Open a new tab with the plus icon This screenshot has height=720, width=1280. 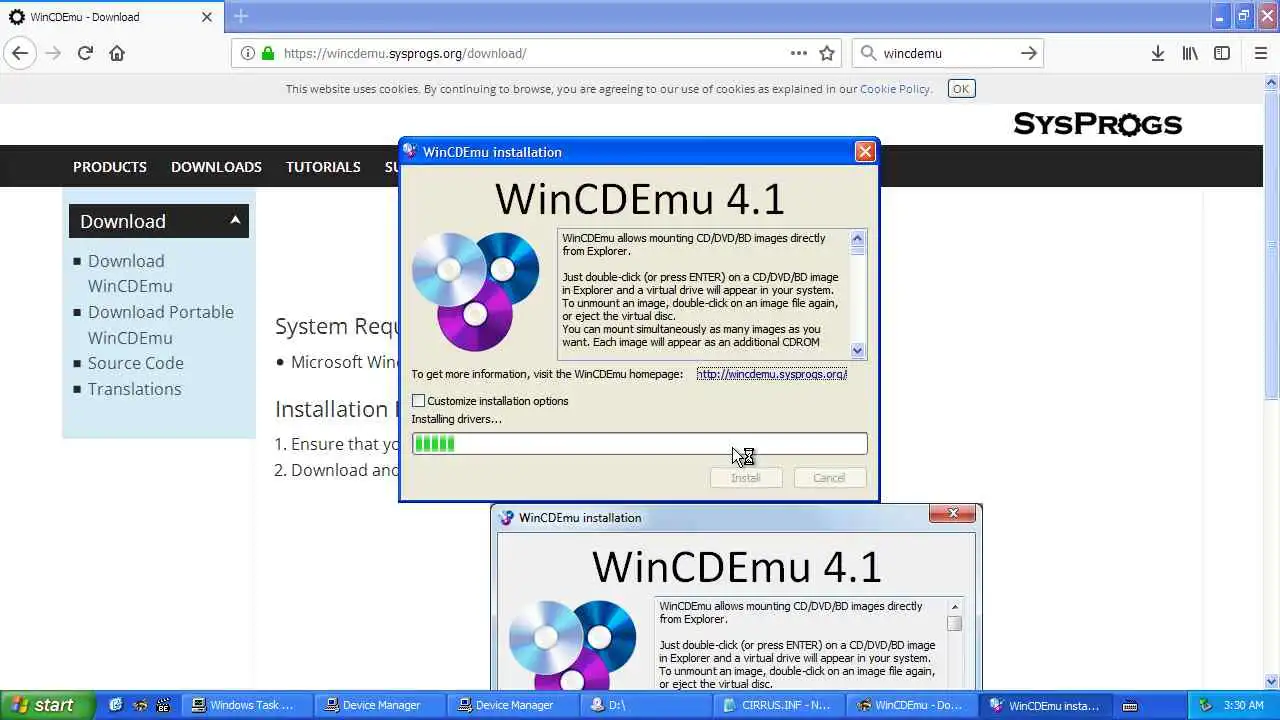(x=241, y=16)
